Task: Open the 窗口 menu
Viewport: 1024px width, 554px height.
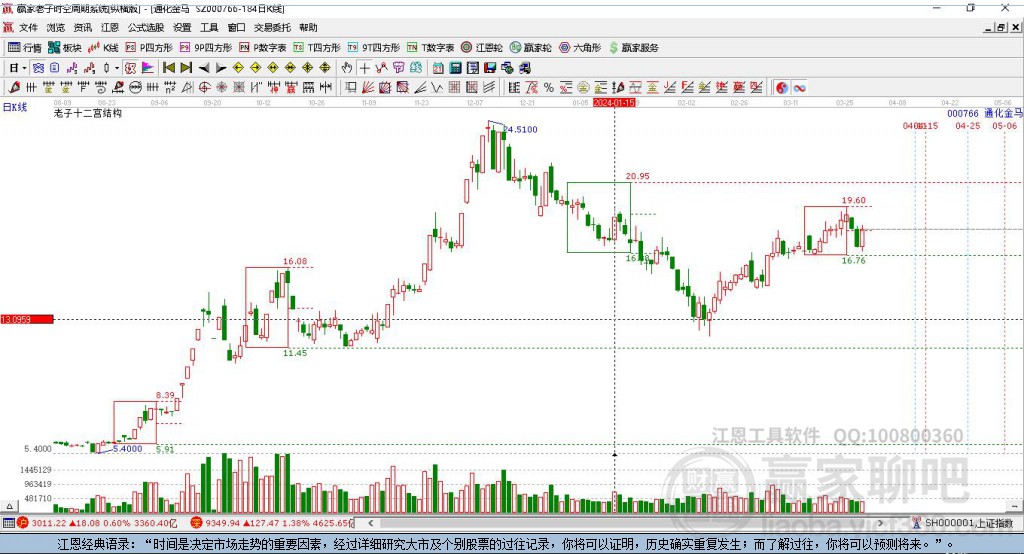Action: coord(236,27)
